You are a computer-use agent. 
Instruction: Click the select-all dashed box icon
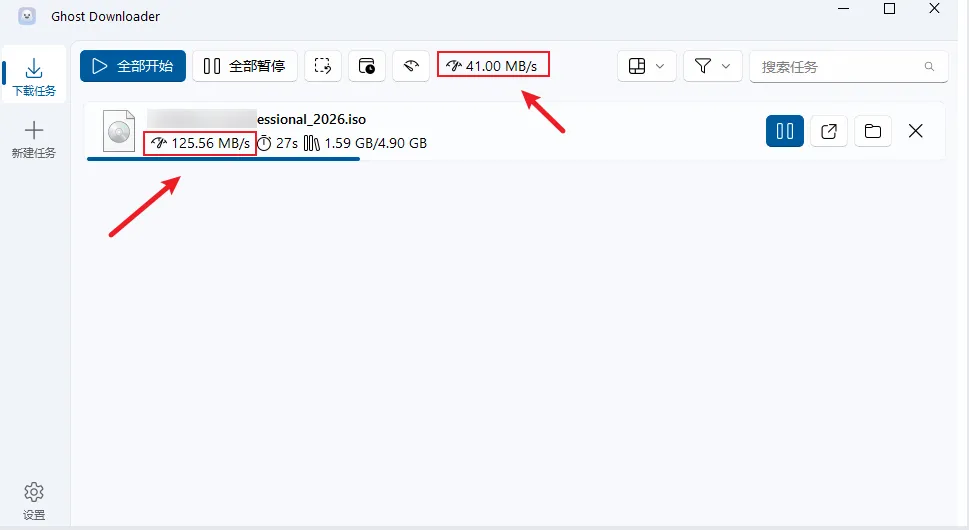323,66
